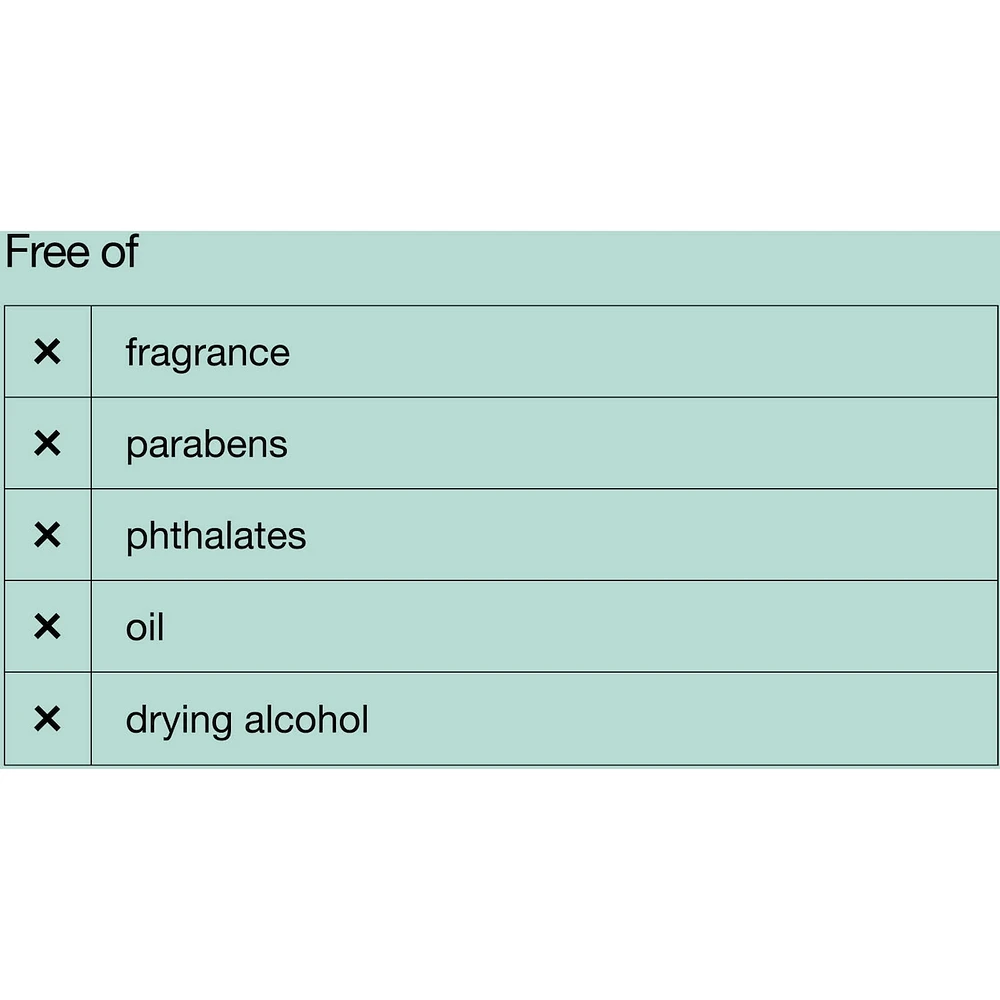Click the divider line between phthalates and oil
The width and height of the screenshot is (1000, 1000).
point(545,581)
